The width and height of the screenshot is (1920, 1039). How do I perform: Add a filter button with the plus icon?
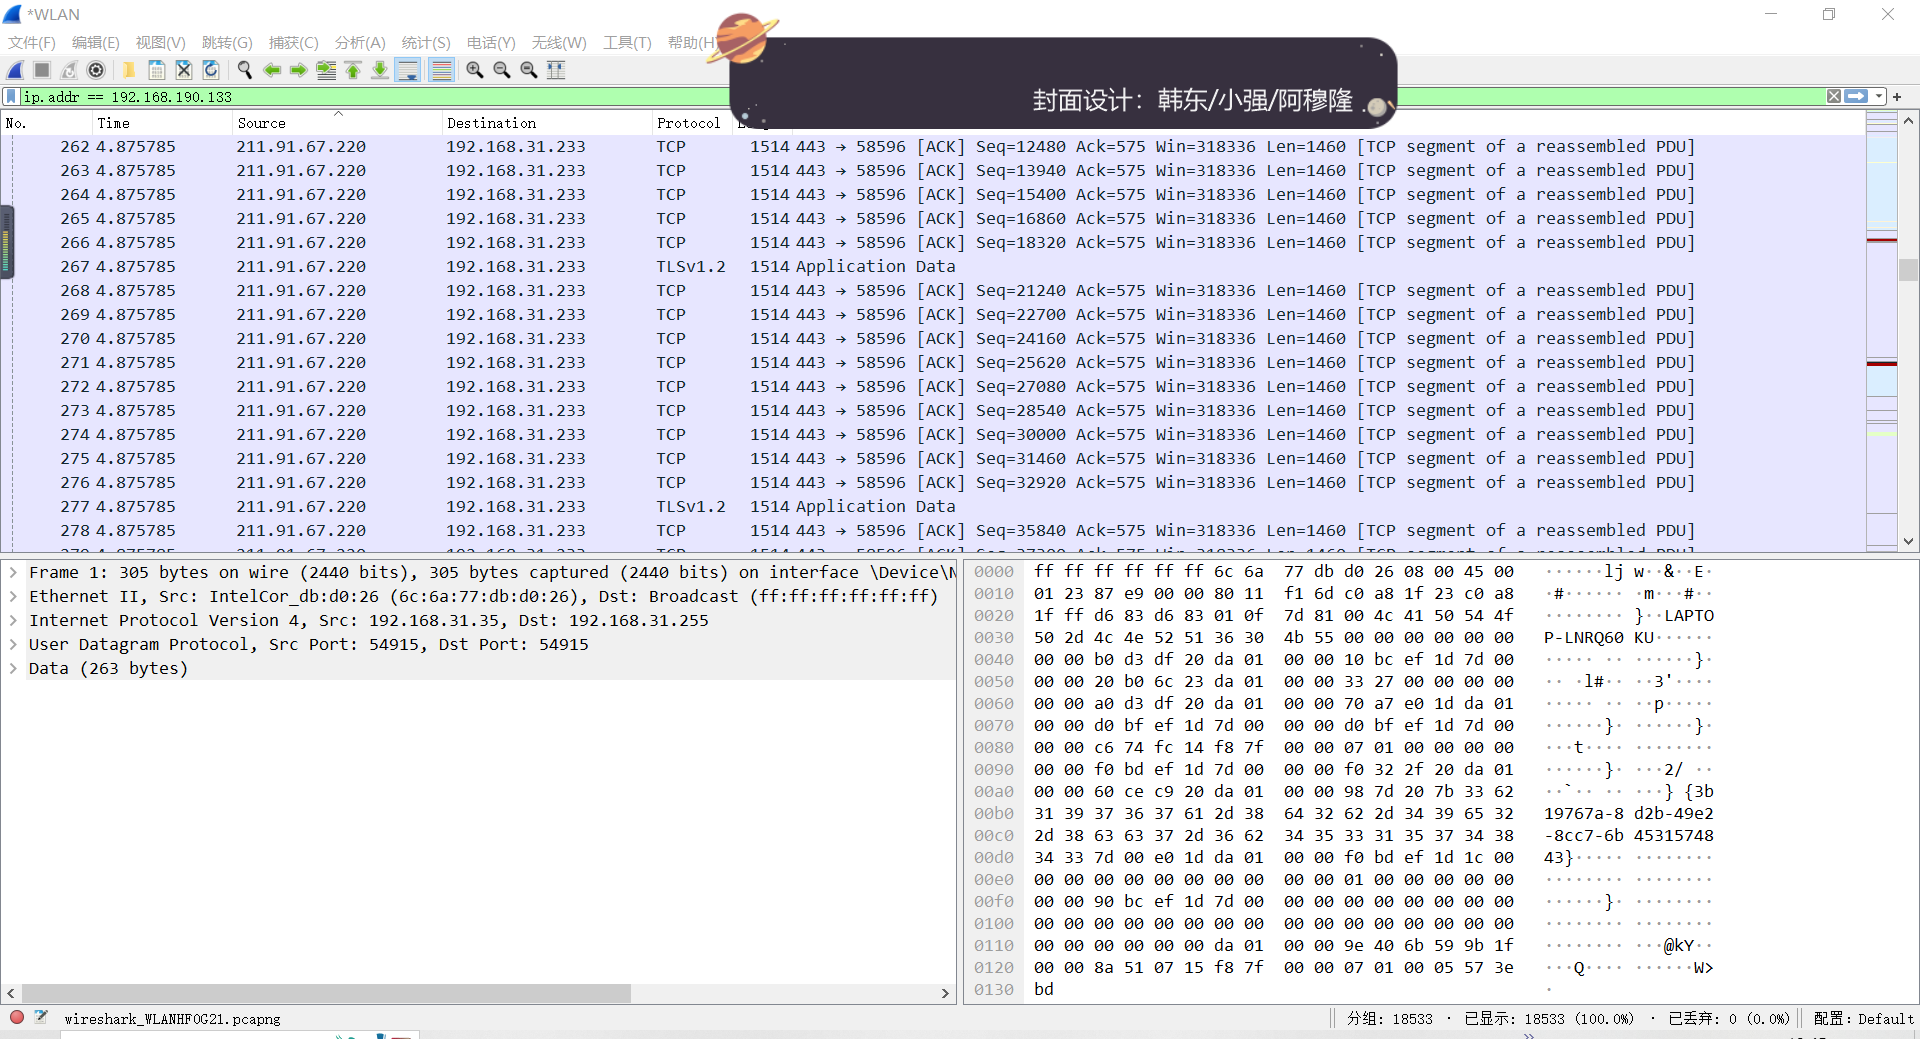point(1897,97)
